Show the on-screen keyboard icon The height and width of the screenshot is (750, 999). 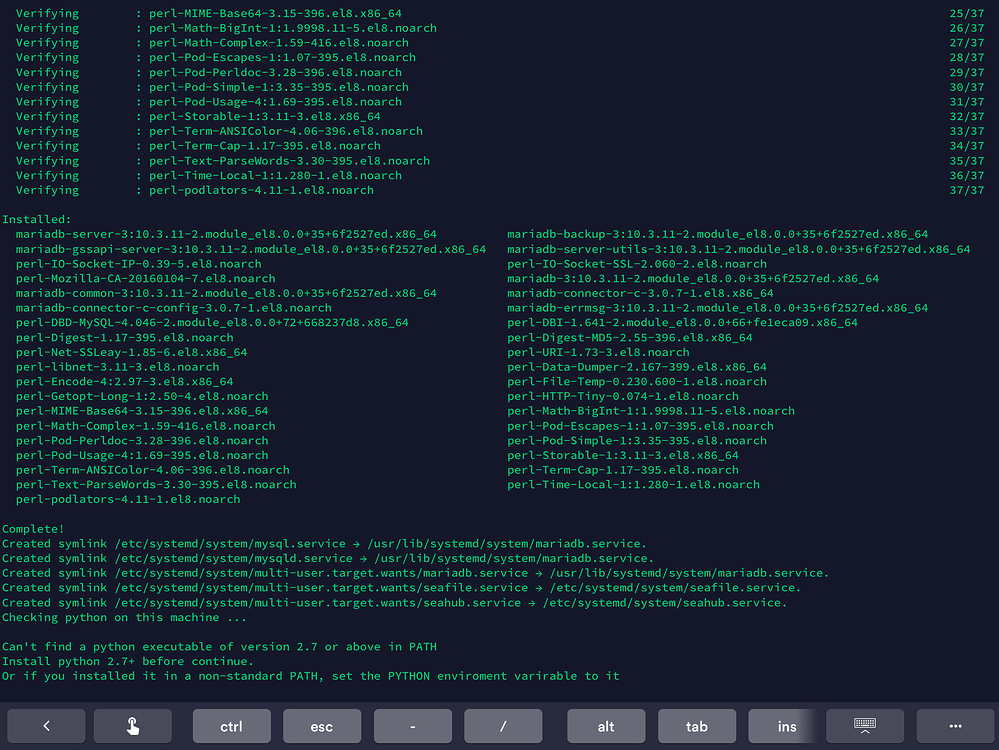(x=865, y=726)
